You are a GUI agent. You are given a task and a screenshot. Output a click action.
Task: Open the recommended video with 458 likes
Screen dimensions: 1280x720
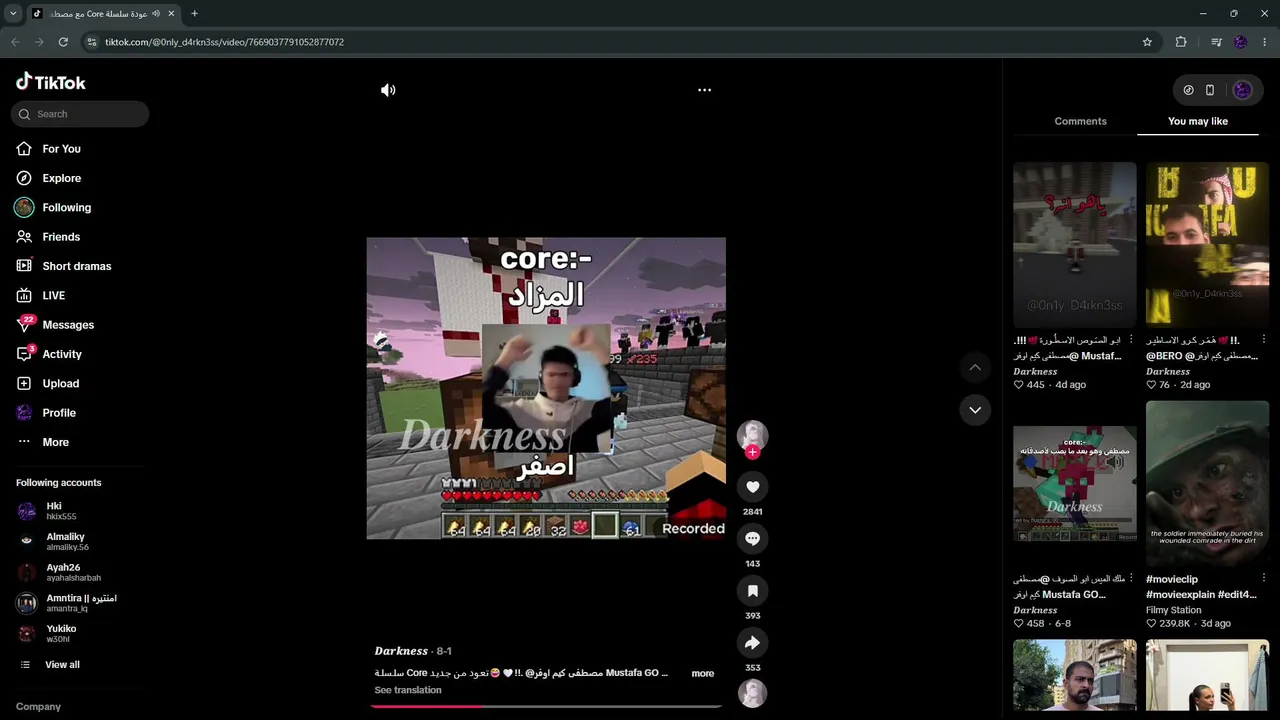click(1075, 484)
